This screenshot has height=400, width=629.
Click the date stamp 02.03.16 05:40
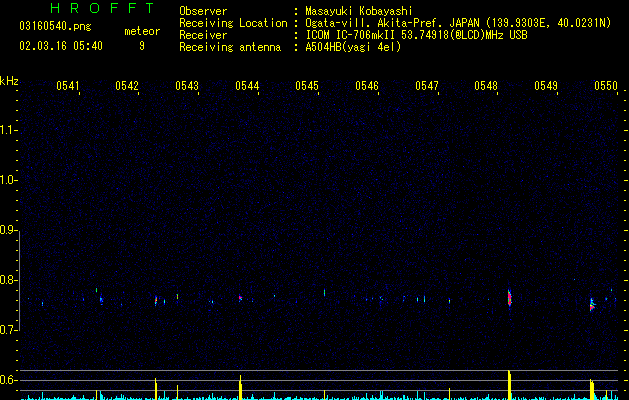(61, 46)
